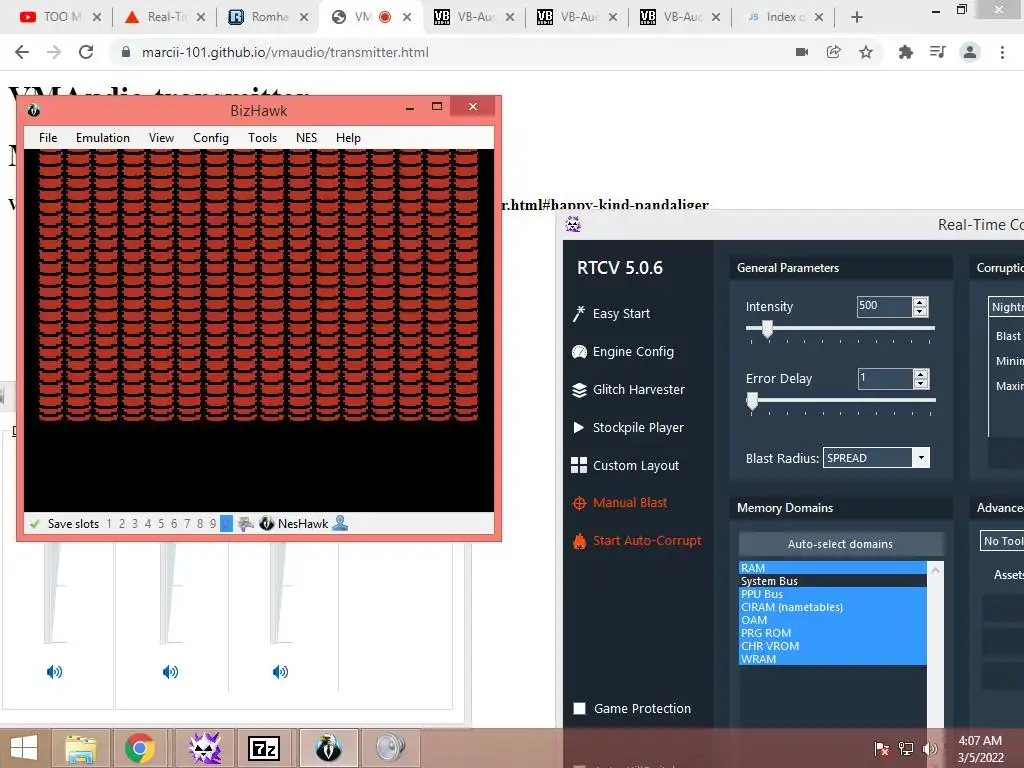
Task: Open Chrome profile avatar
Action: [x=970, y=52]
